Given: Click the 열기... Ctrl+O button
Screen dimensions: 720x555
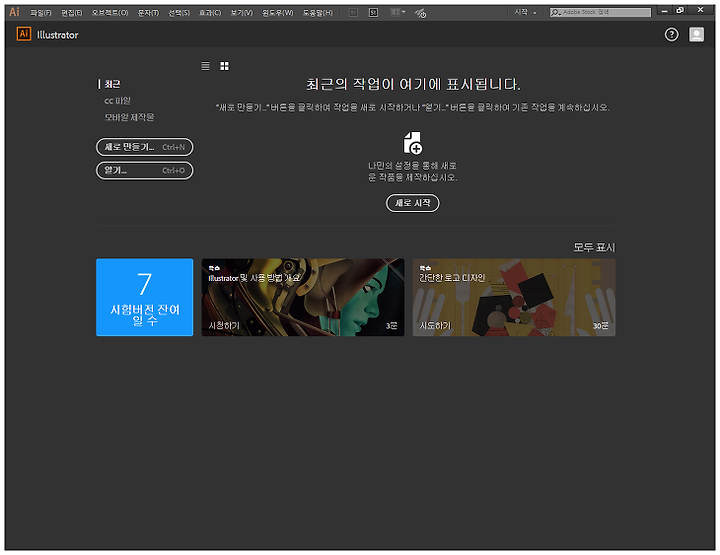Looking at the screenshot, I should tap(145, 170).
